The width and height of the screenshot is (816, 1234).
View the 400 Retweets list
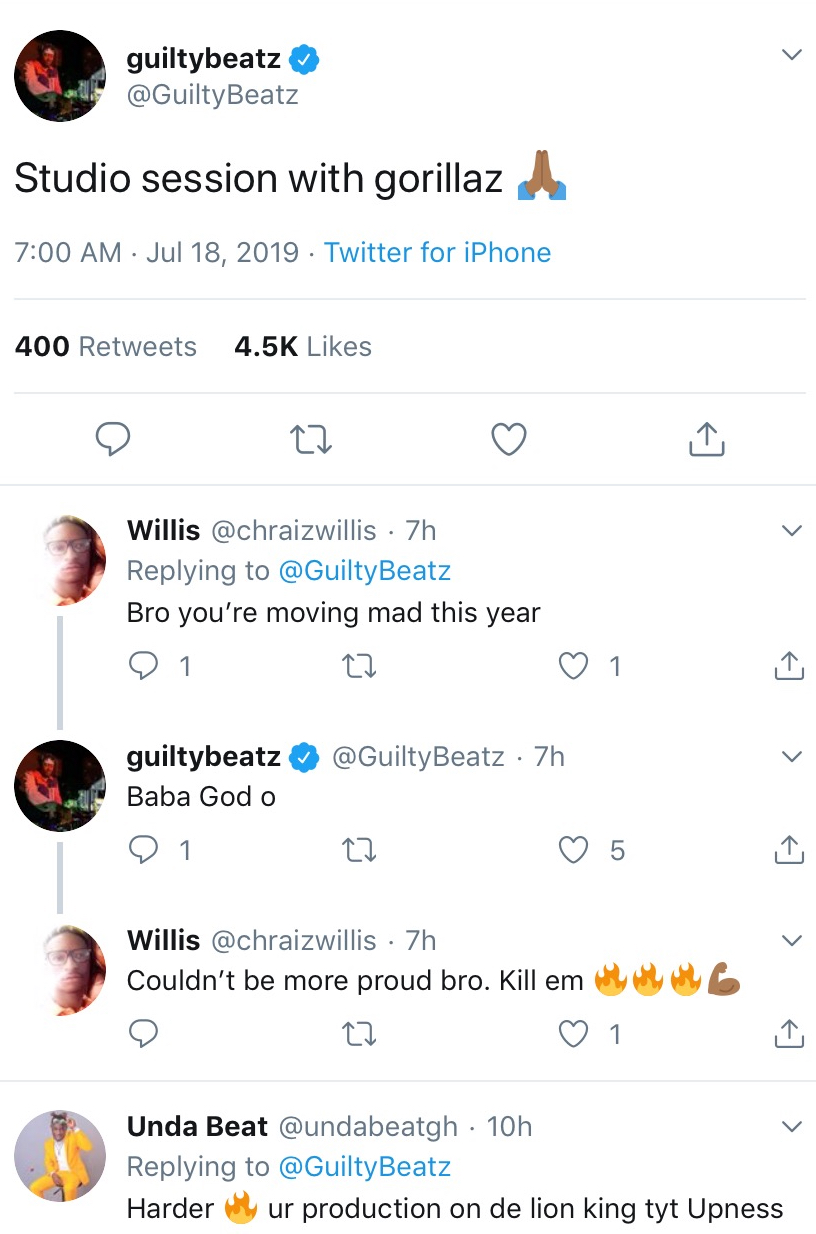click(x=106, y=347)
